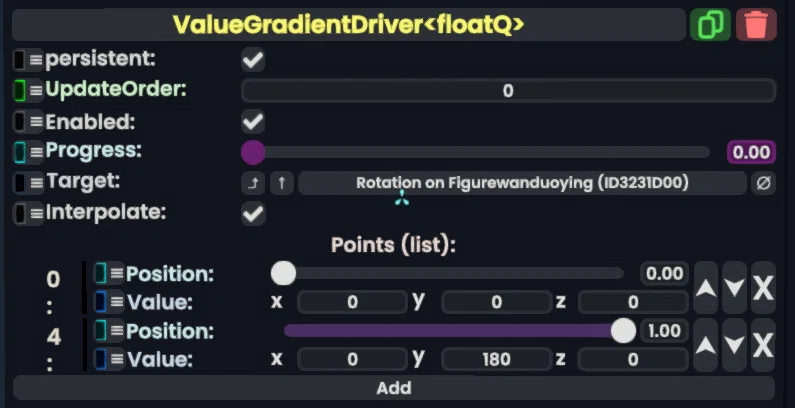
Task: Click the purple Progress slider knob
Action: click(x=253, y=153)
